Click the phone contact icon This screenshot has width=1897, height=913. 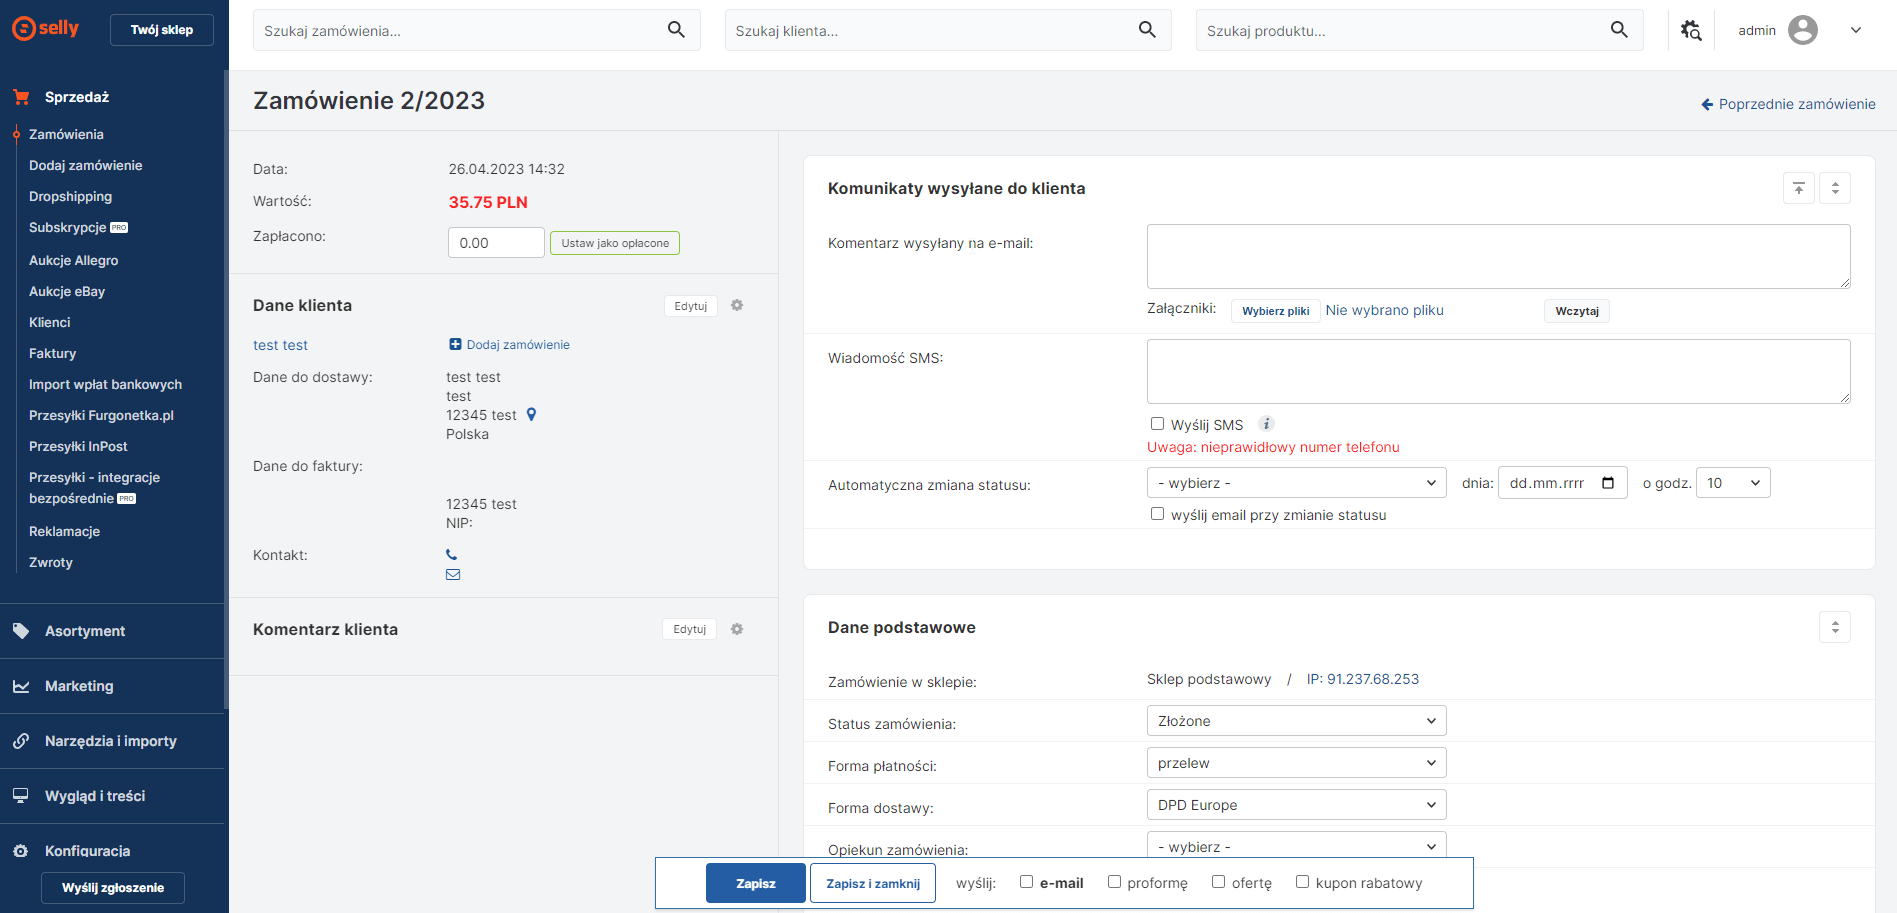(x=452, y=555)
